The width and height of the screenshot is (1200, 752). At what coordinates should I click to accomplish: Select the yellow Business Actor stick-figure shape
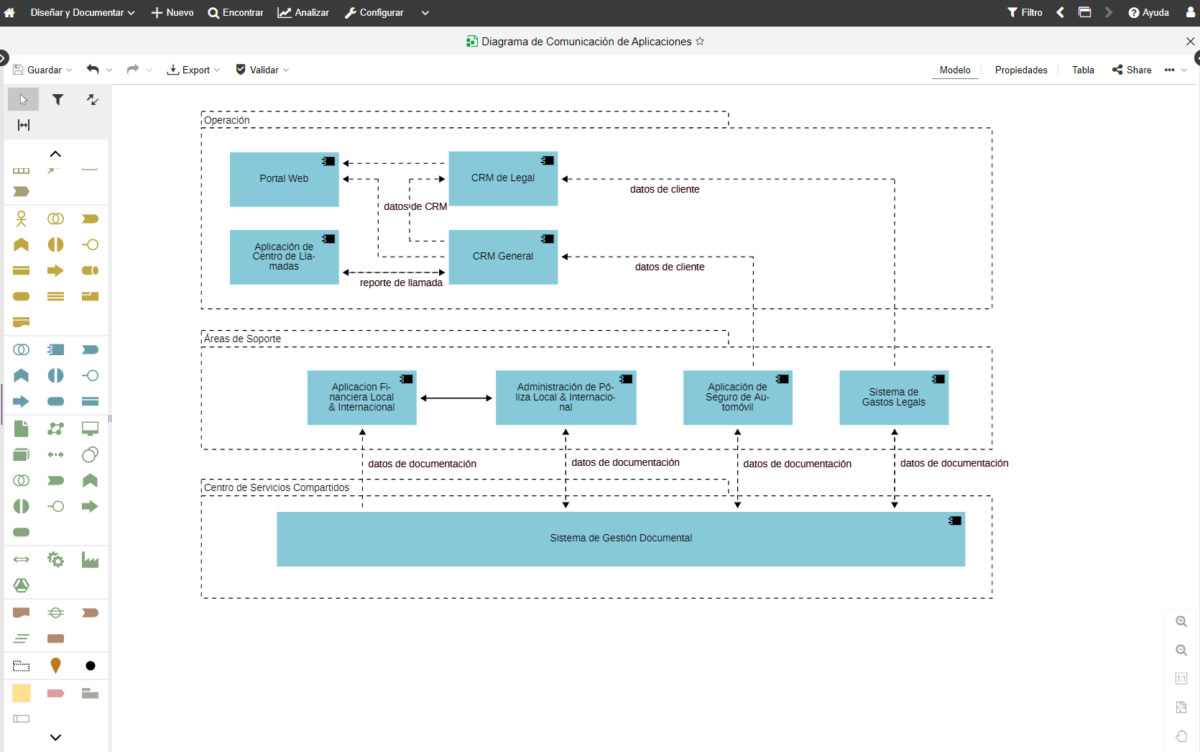(20, 218)
